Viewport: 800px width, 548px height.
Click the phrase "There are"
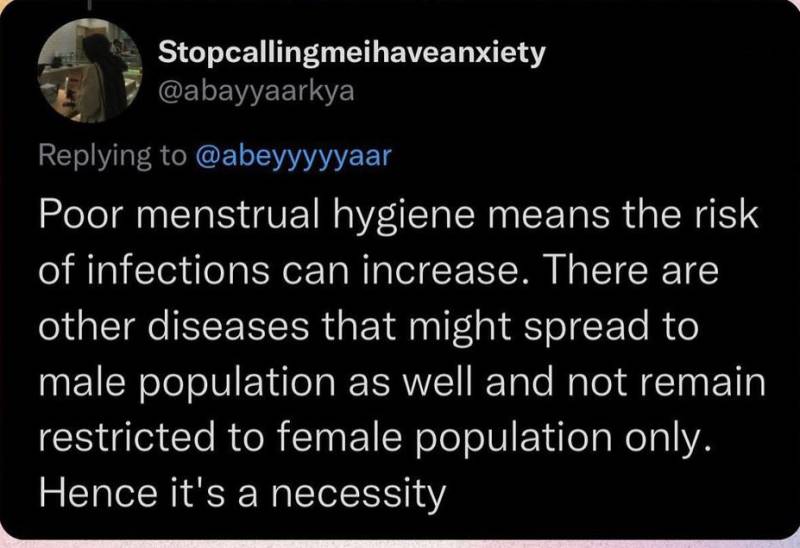[x=645, y=271]
